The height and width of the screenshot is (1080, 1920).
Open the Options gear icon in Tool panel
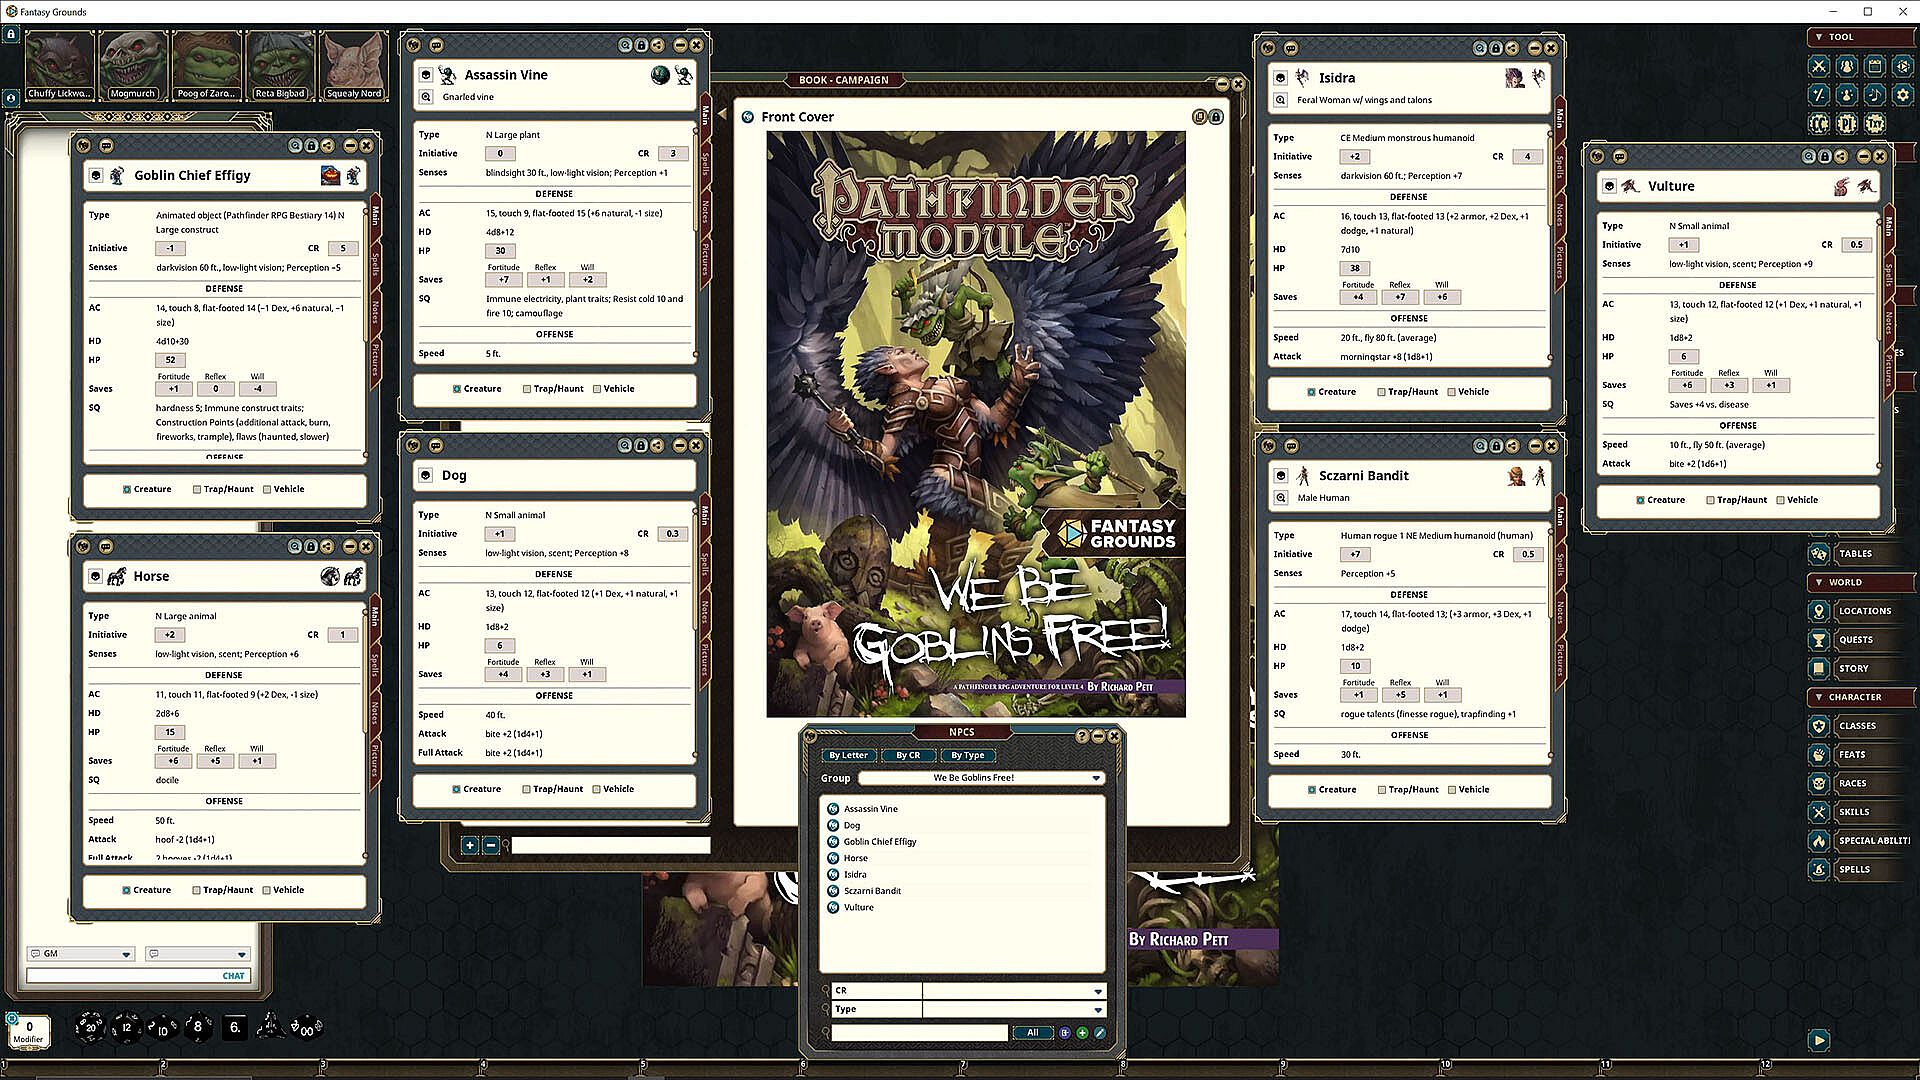1903,95
